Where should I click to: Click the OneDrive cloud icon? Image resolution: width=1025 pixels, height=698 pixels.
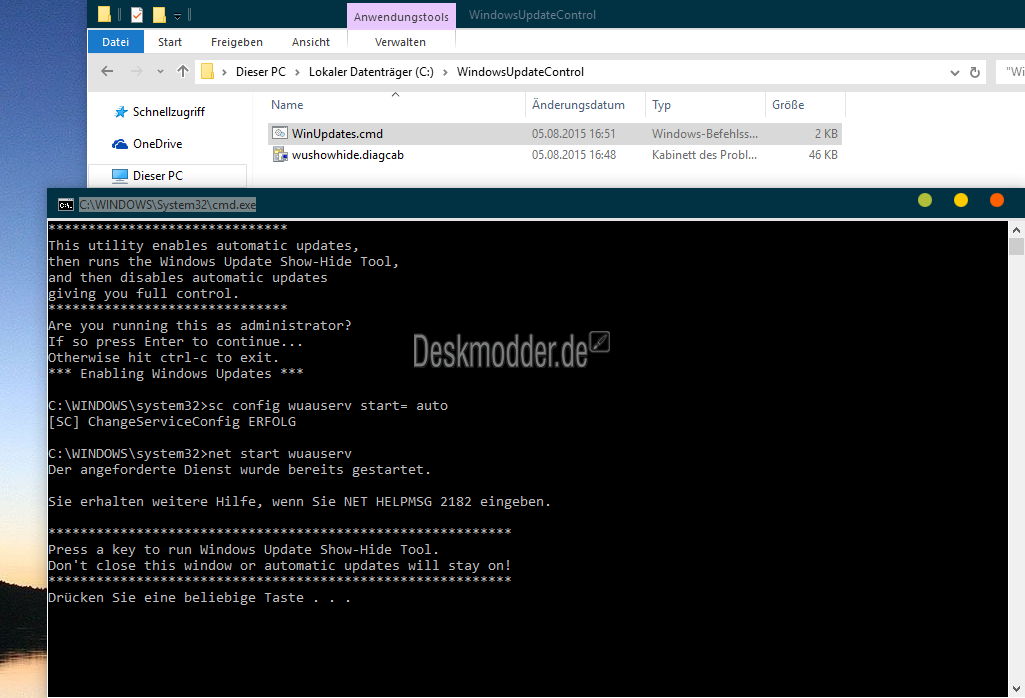click(120, 144)
